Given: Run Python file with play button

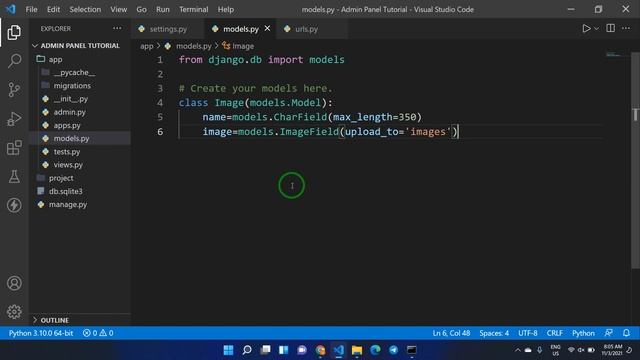Looking at the screenshot, I should [586, 29].
